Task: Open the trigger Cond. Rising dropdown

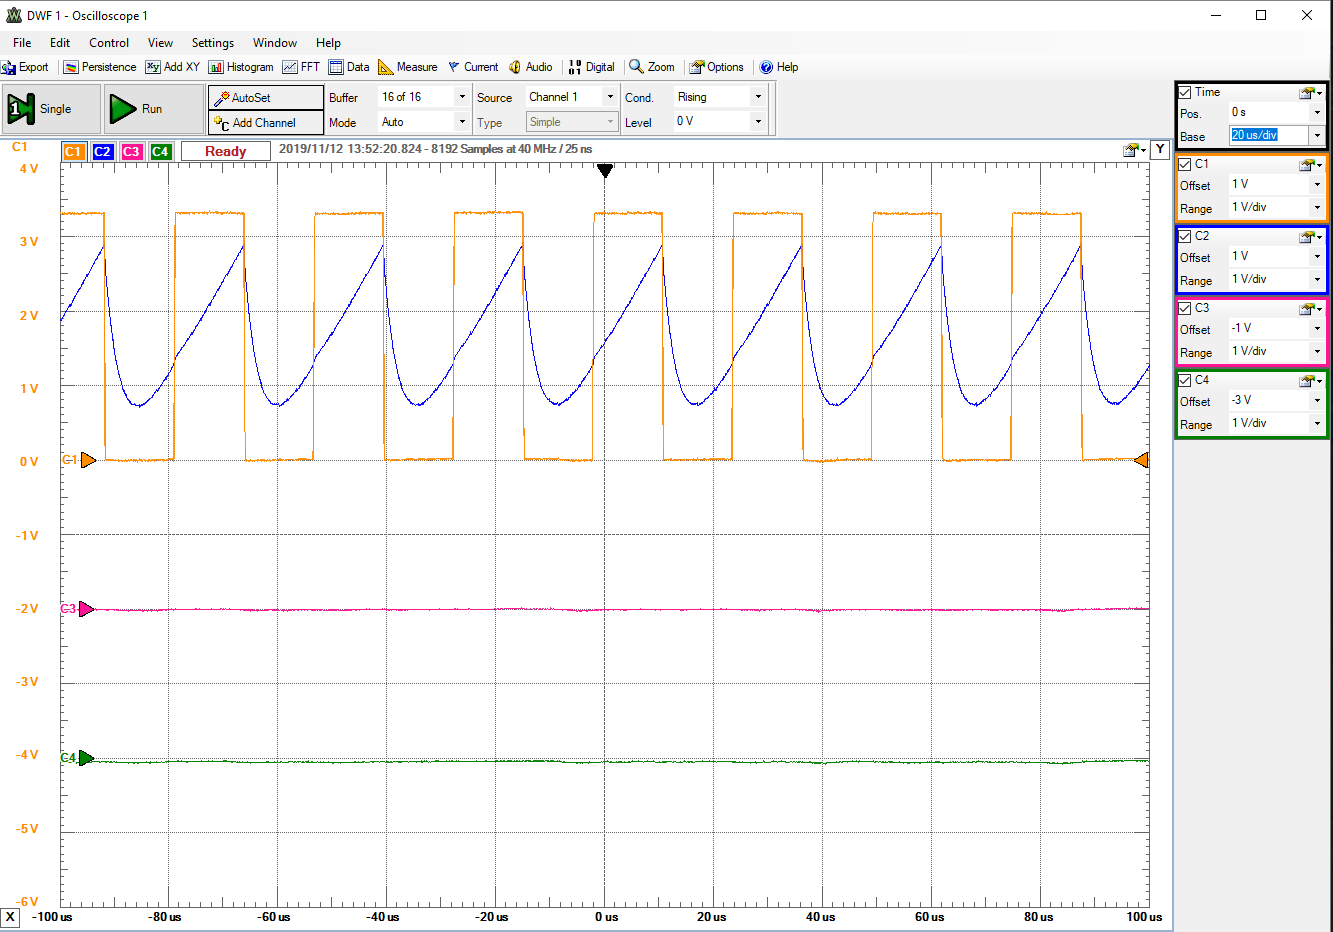Action: [758, 97]
